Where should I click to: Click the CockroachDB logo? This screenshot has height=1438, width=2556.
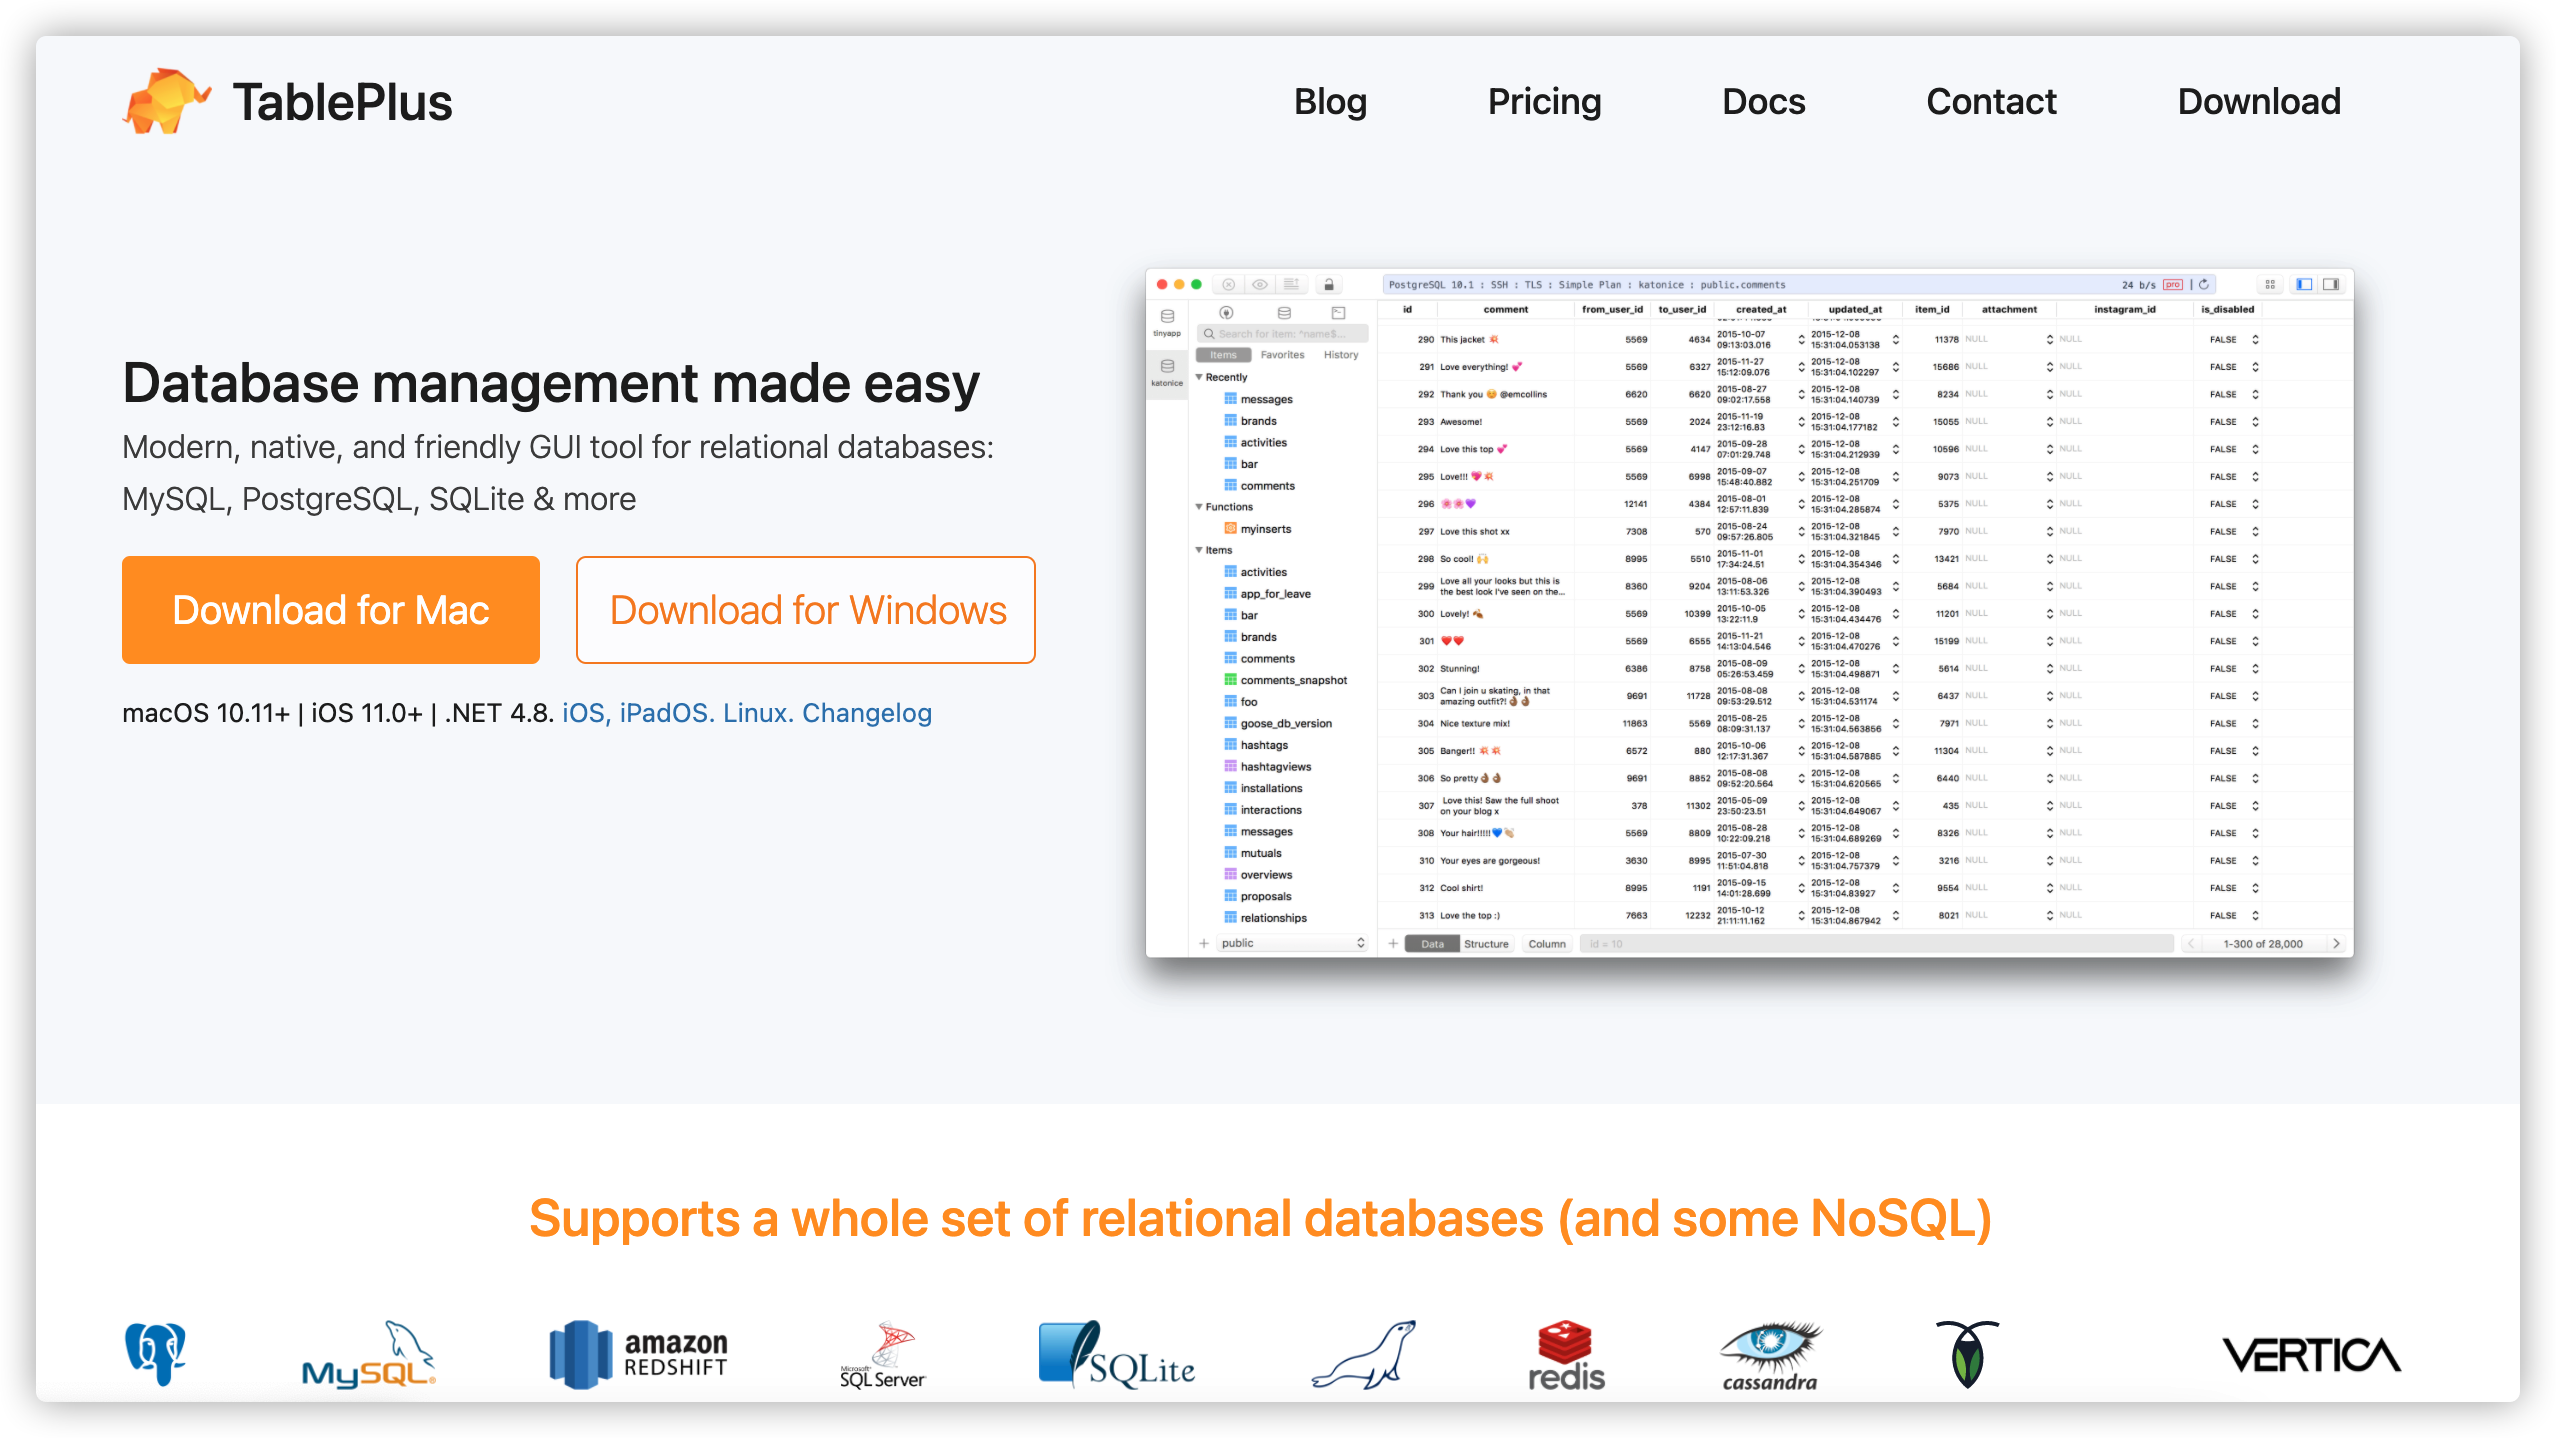pos(1967,1354)
